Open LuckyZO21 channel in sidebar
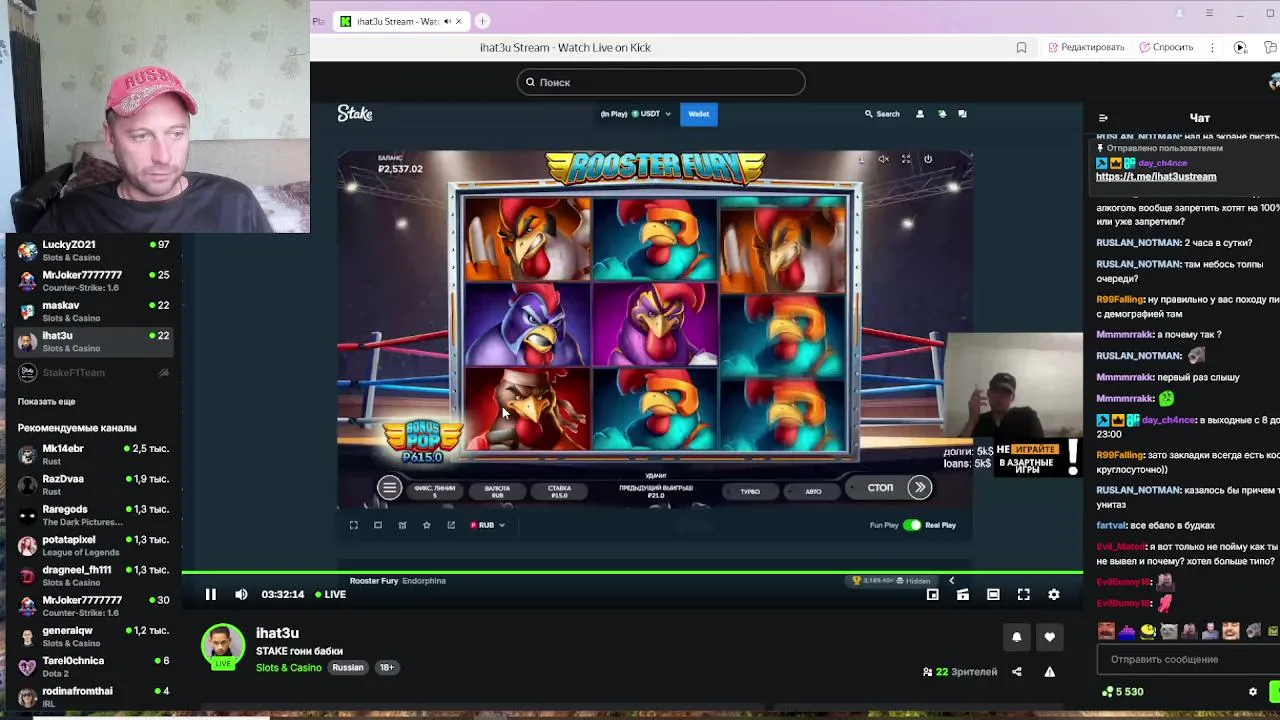Screen dimensions: 1280x720 tap(92, 250)
